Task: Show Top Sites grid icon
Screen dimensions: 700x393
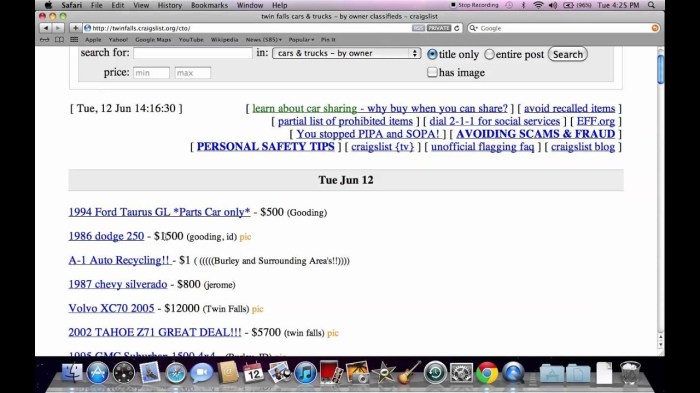Action: pyautogui.click(x=74, y=40)
